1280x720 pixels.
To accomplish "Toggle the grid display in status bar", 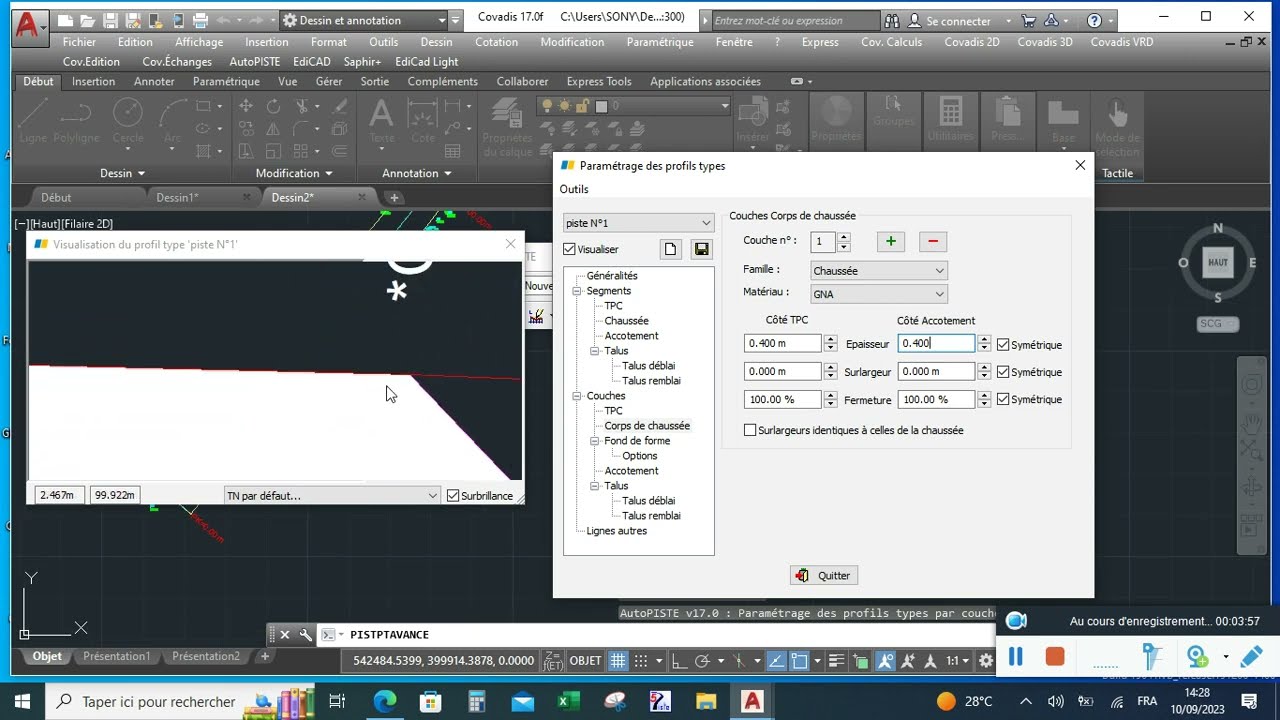I will click(x=618, y=661).
